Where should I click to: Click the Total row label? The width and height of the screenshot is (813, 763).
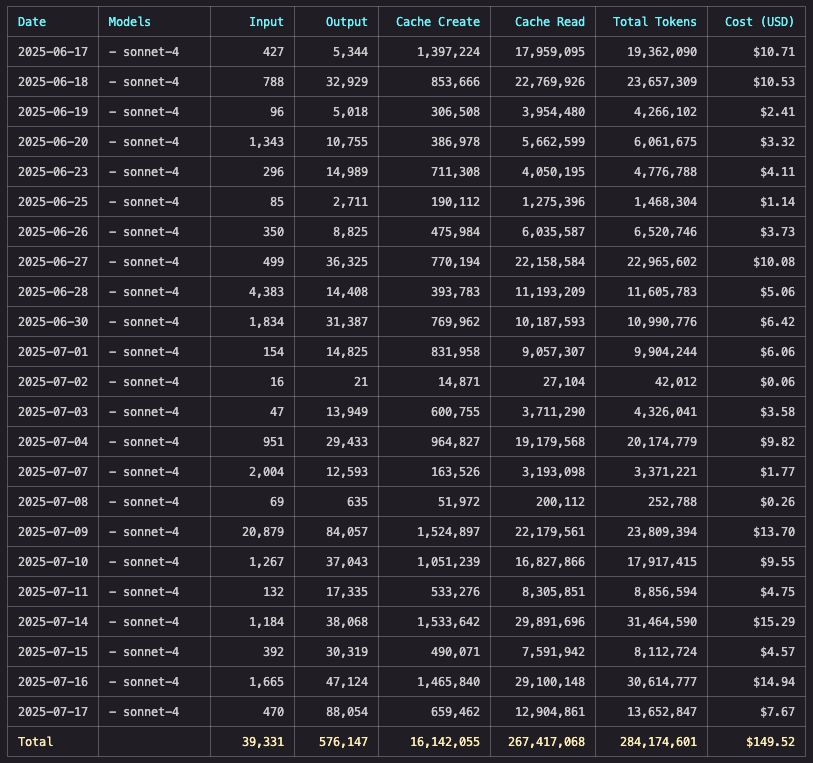click(x=35, y=743)
